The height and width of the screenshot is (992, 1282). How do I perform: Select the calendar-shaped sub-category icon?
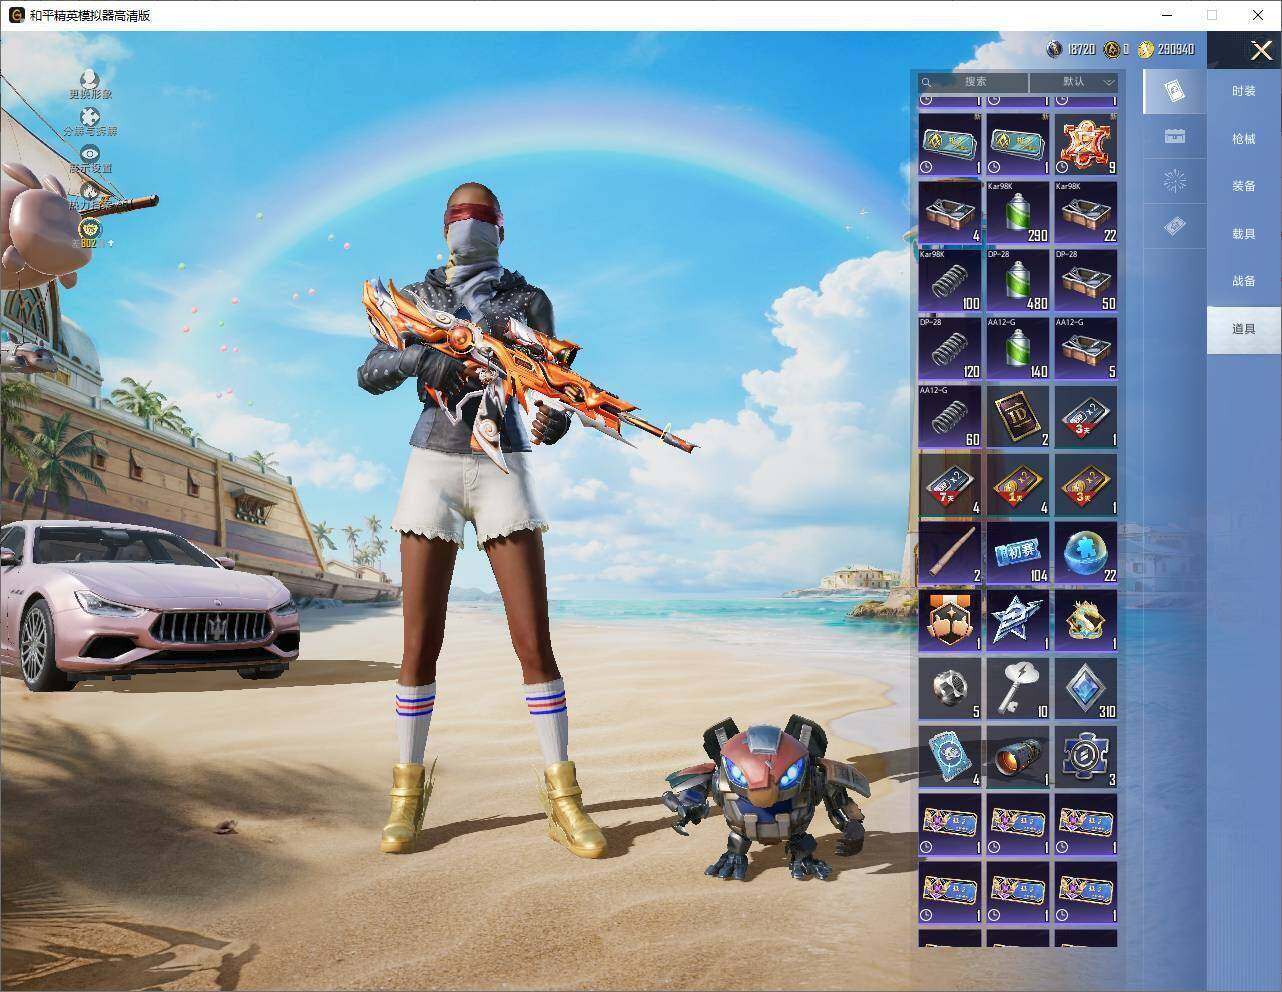pyautogui.click(x=1175, y=137)
